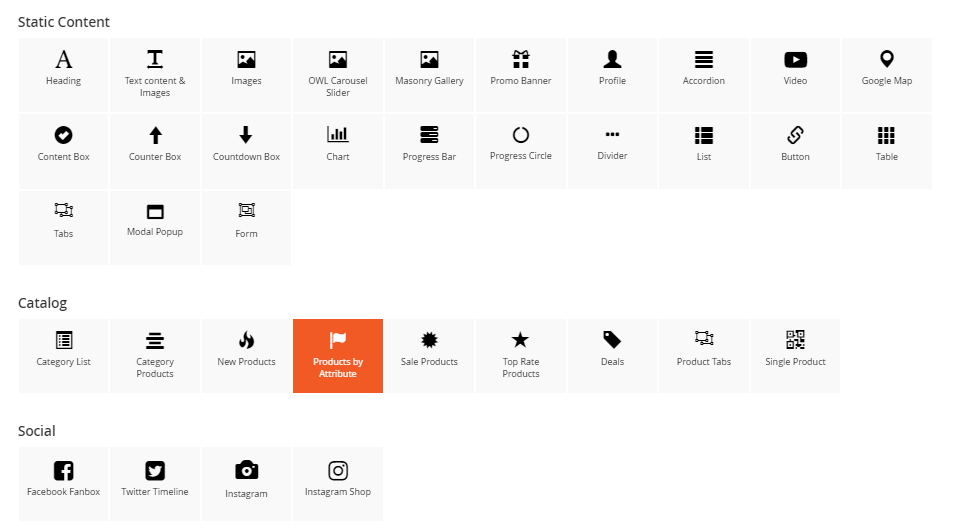Choose the Modal Popup element
The height and width of the screenshot is (531, 953).
click(x=155, y=220)
